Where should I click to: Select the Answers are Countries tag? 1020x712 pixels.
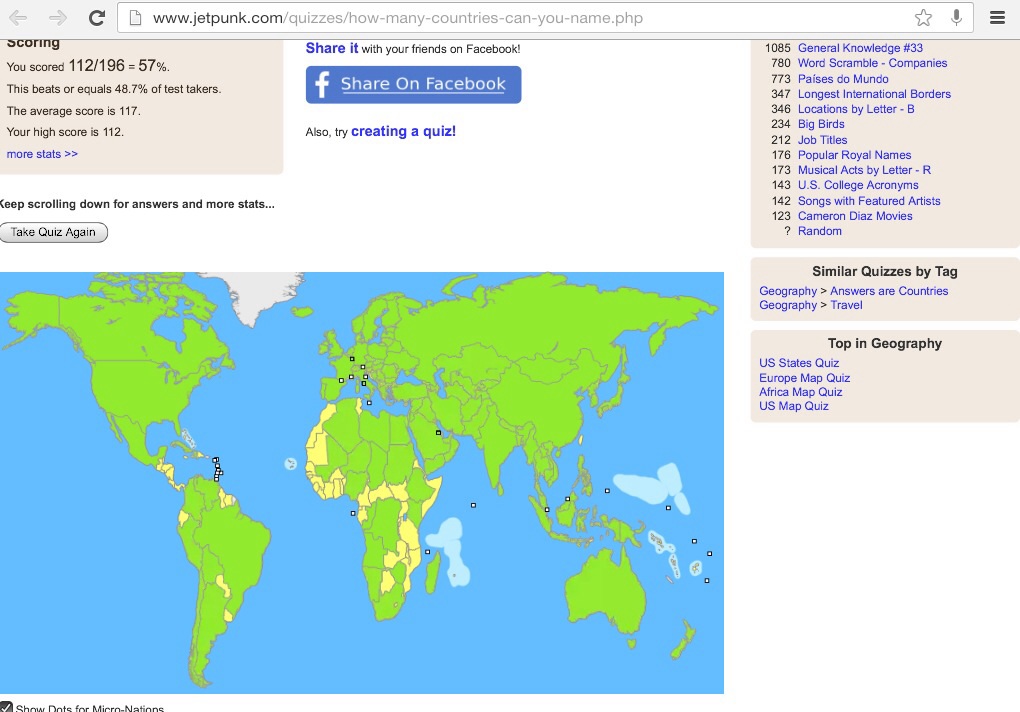[x=889, y=291]
